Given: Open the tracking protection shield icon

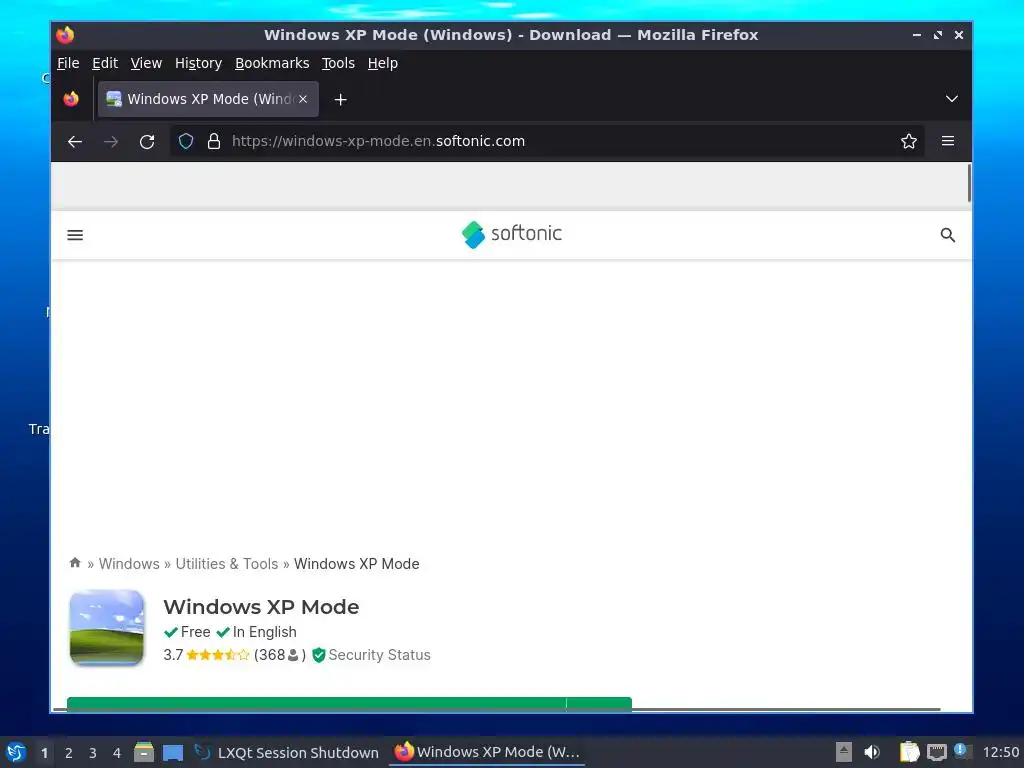Looking at the screenshot, I should coord(186,141).
